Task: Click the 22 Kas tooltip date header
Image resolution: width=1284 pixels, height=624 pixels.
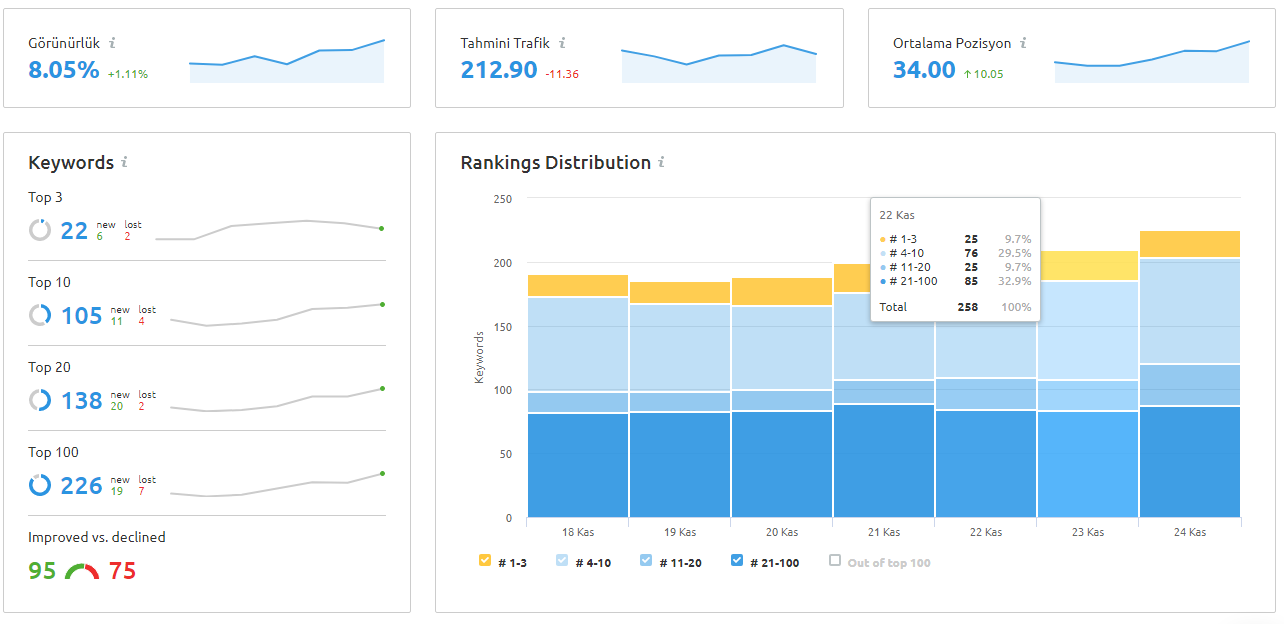Action: click(897, 215)
